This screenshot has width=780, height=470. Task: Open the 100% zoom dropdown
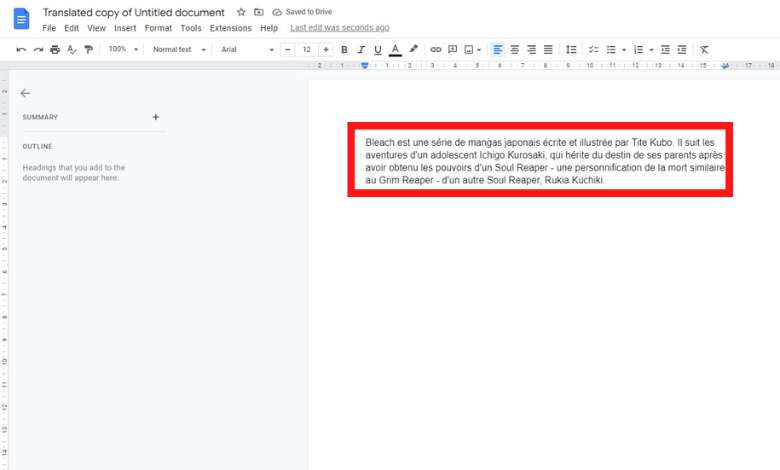[x=123, y=49]
